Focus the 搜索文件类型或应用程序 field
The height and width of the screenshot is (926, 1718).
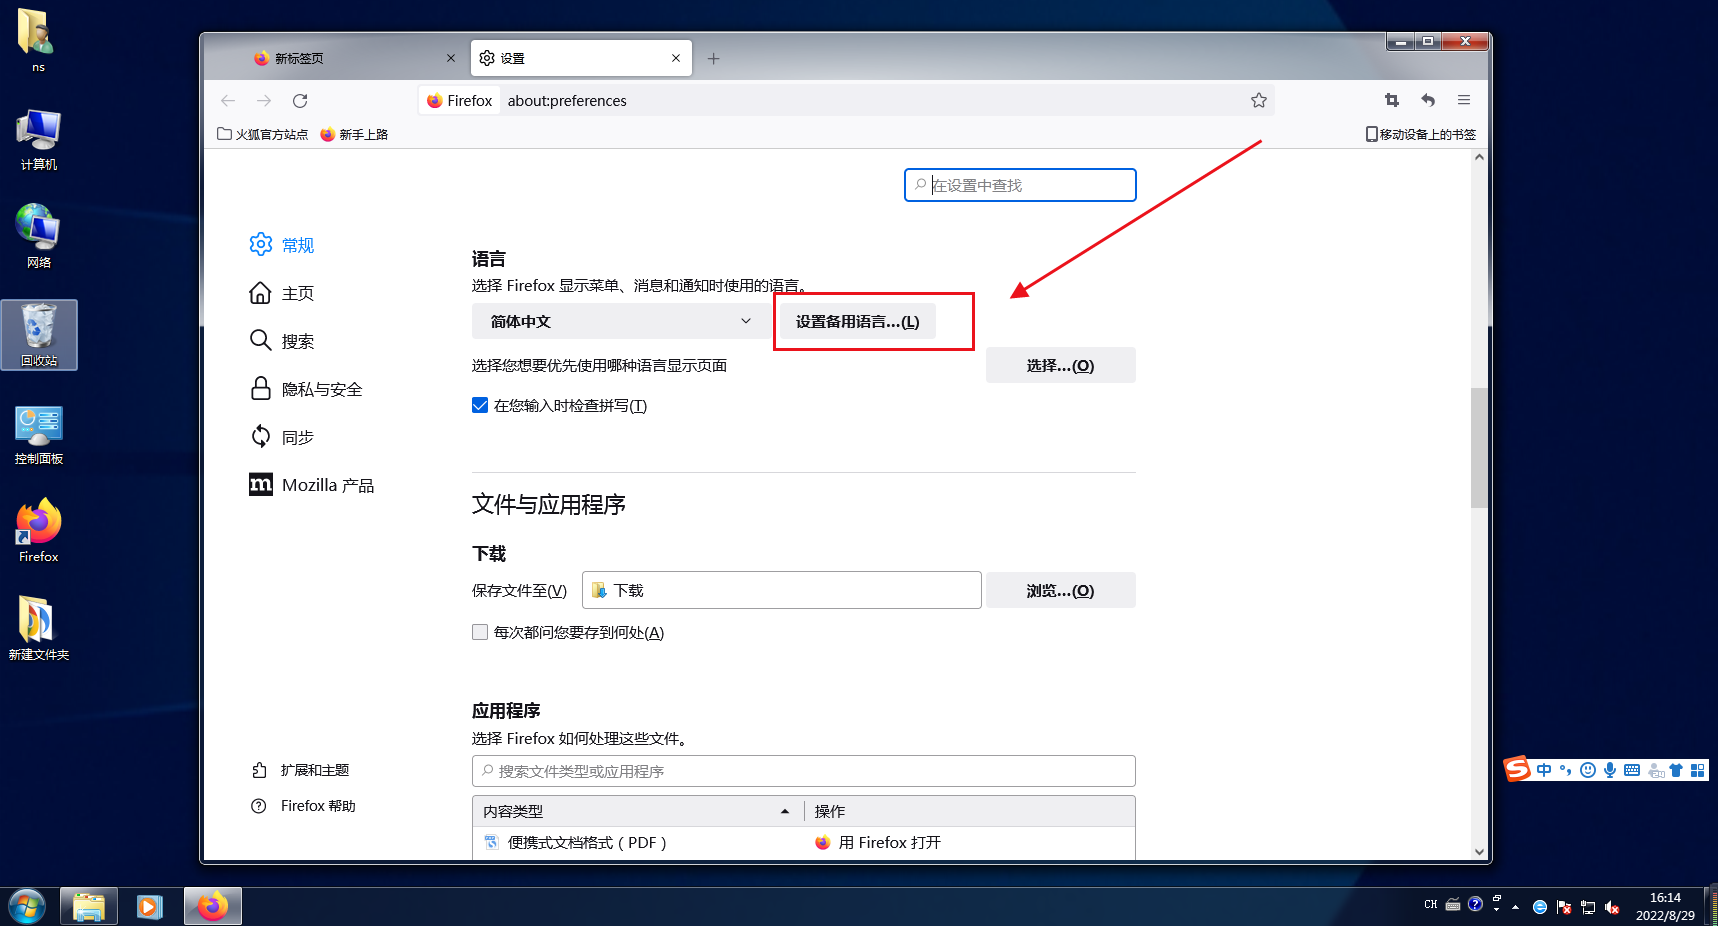(x=804, y=771)
